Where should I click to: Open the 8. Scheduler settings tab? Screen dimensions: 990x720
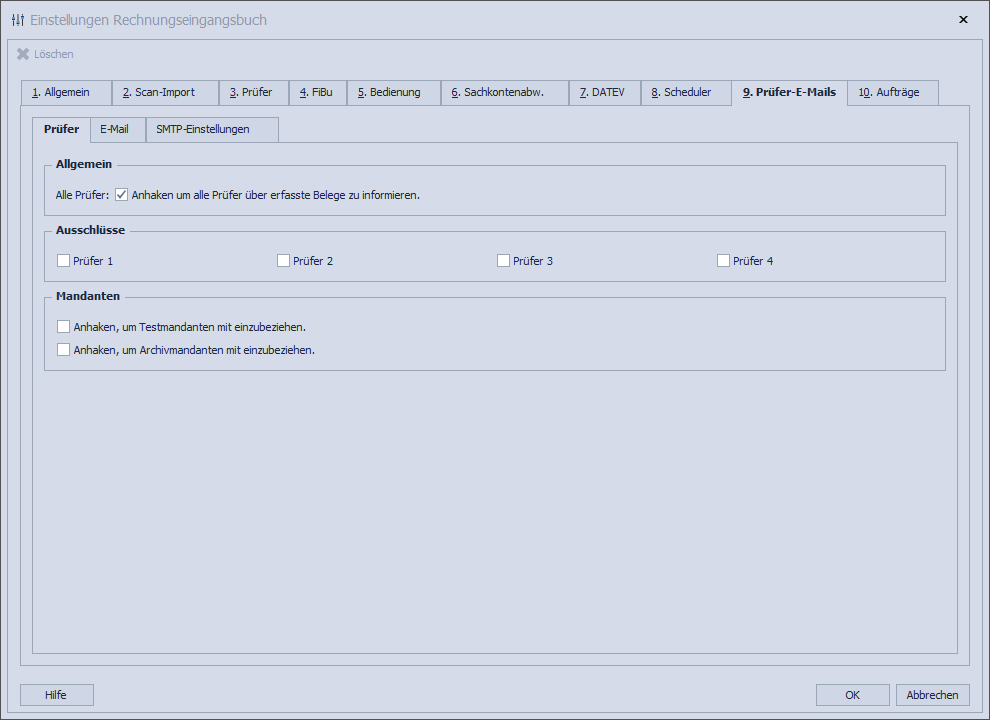(x=685, y=92)
